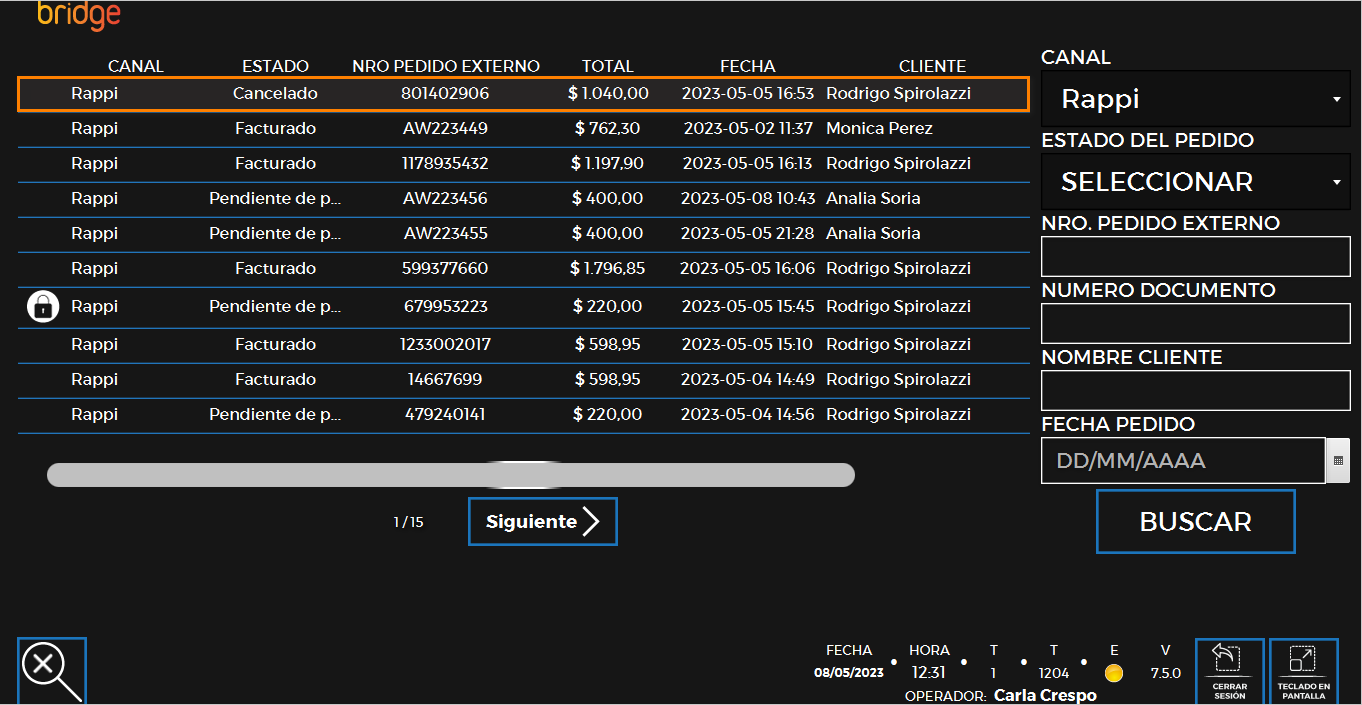
Task: Click the CANAL column header
Action: (136, 66)
